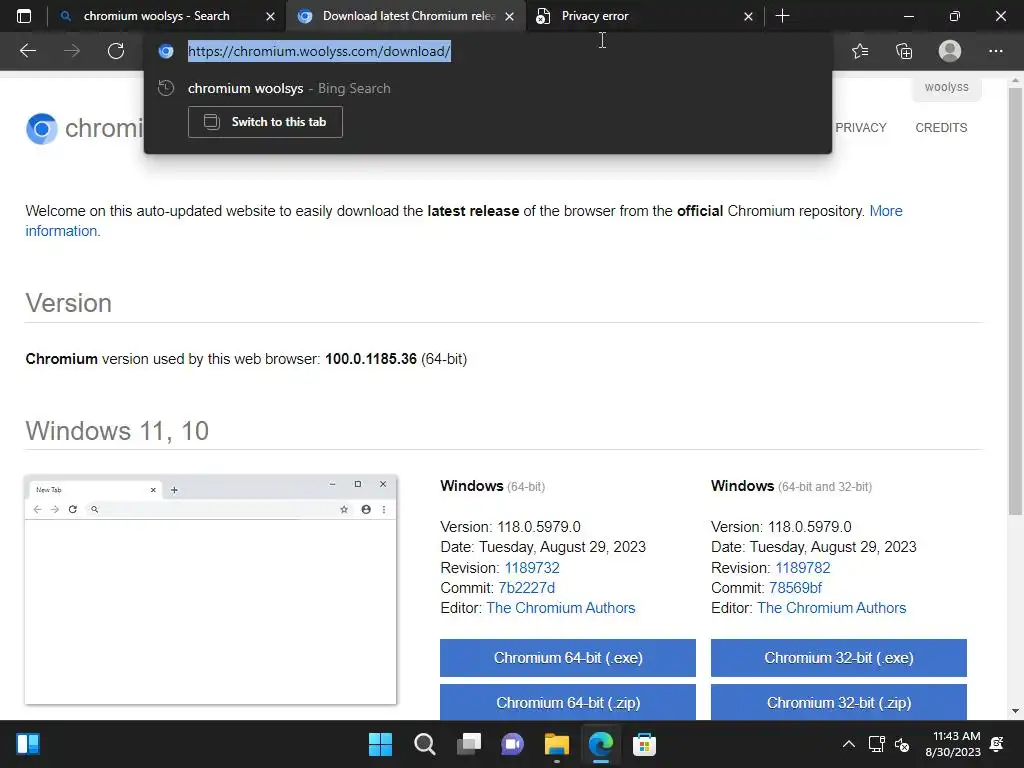Viewport: 1024px width, 768px height.
Task: Click the network status tray icon
Action: pyautogui.click(x=876, y=744)
